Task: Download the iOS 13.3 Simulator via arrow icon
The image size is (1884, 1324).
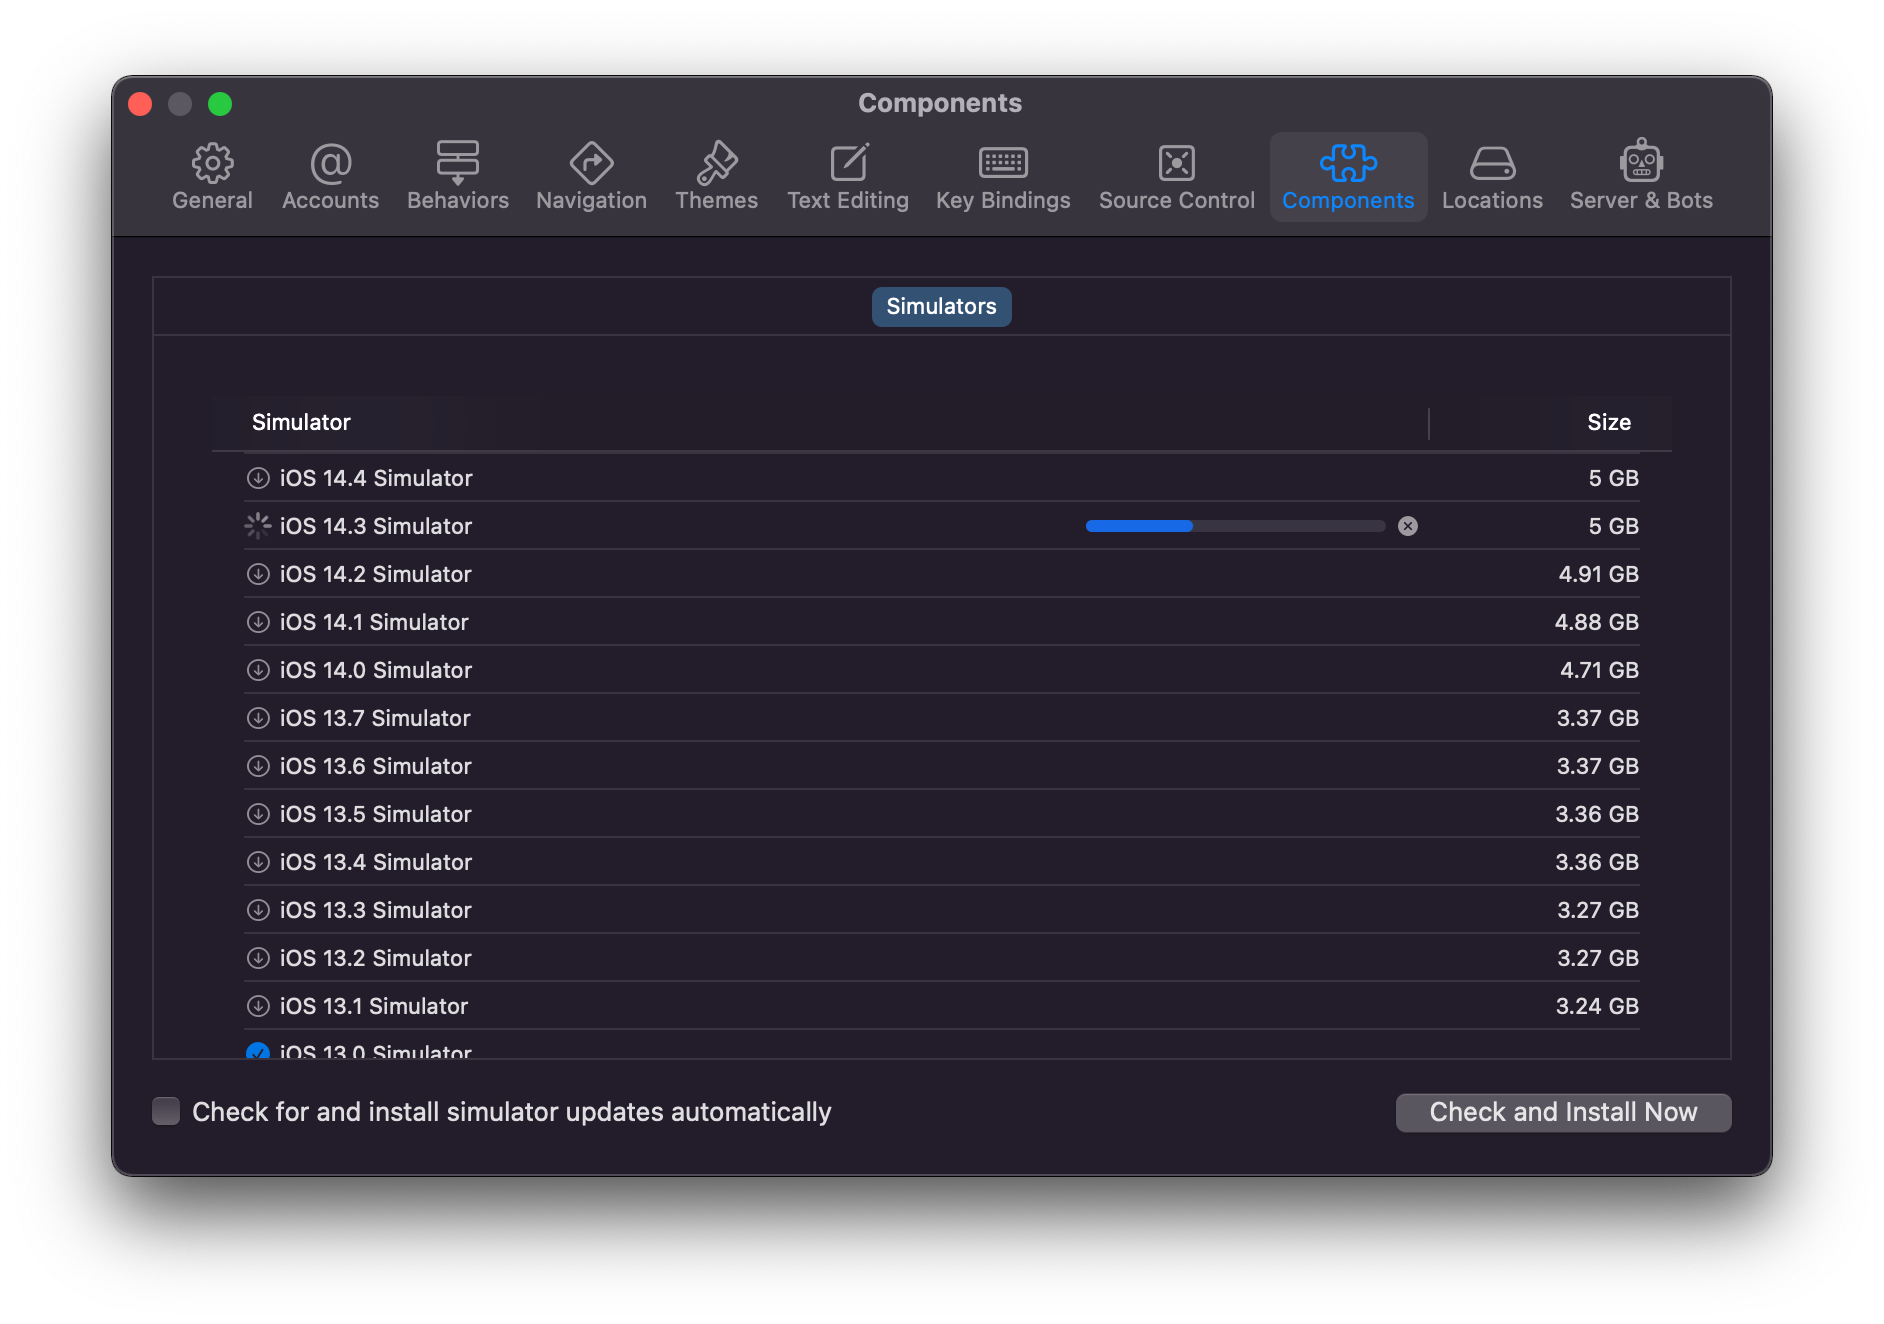Action: 258,910
